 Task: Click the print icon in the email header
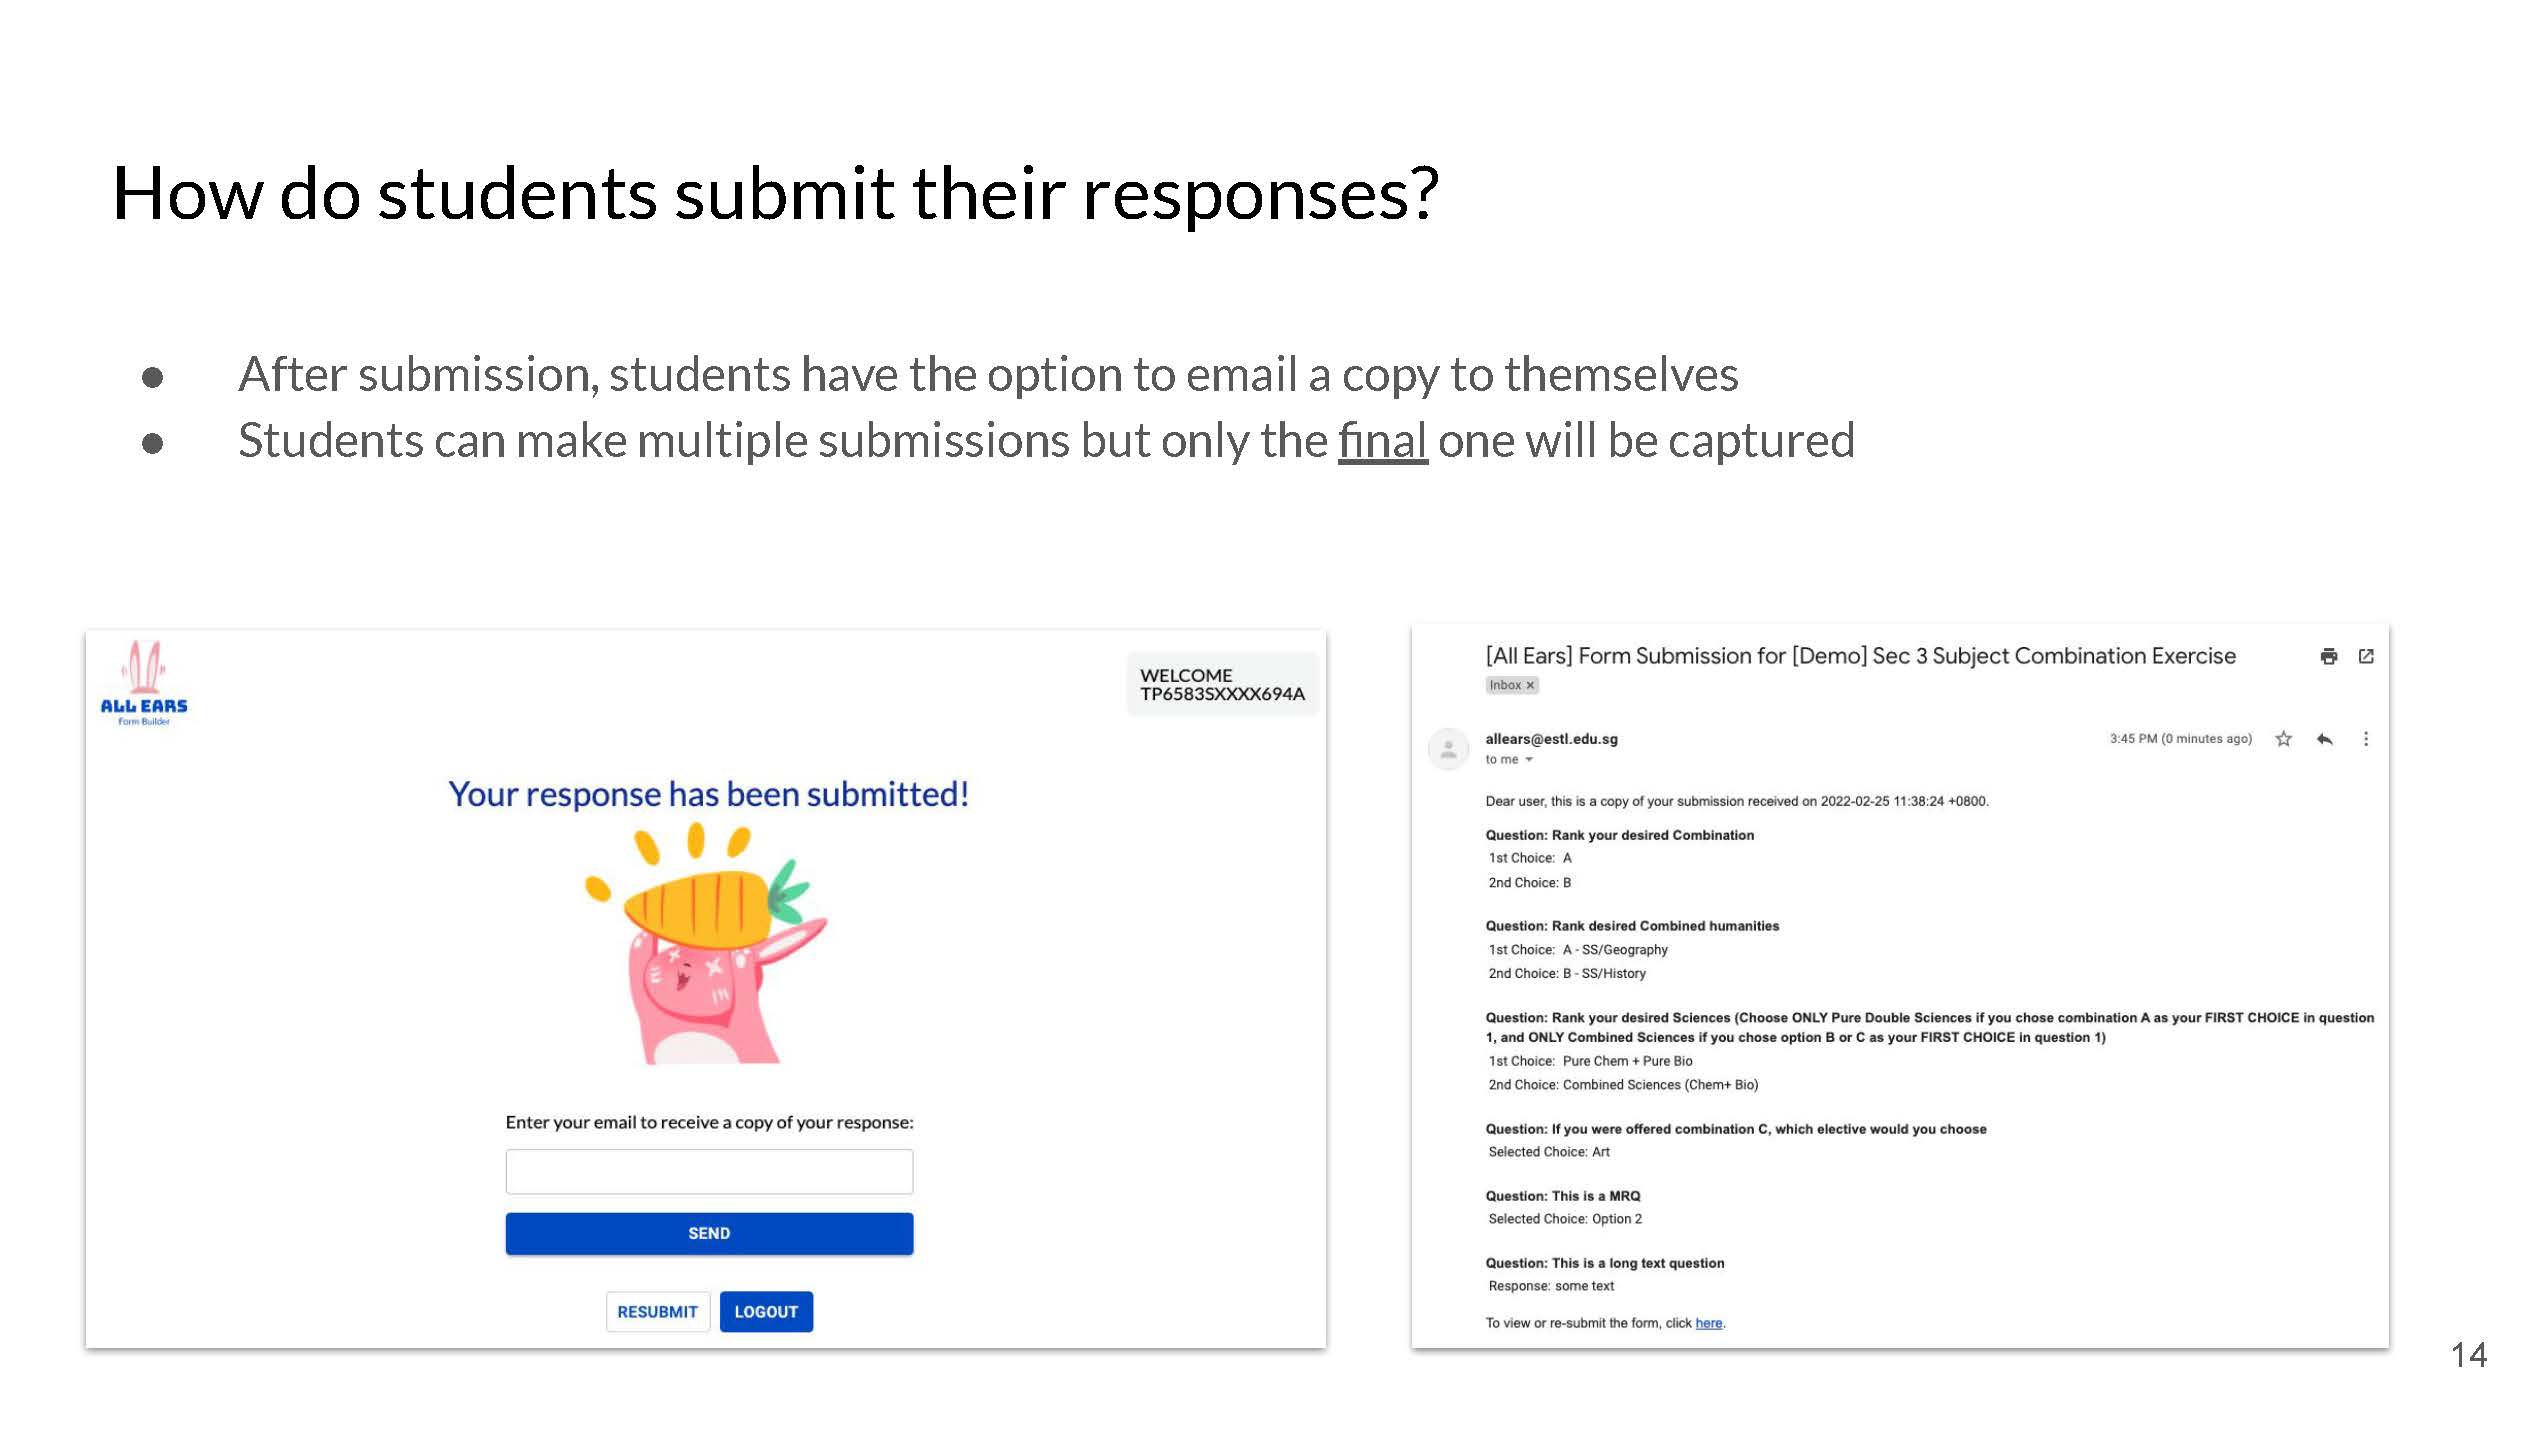click(x=2328, y=656)
